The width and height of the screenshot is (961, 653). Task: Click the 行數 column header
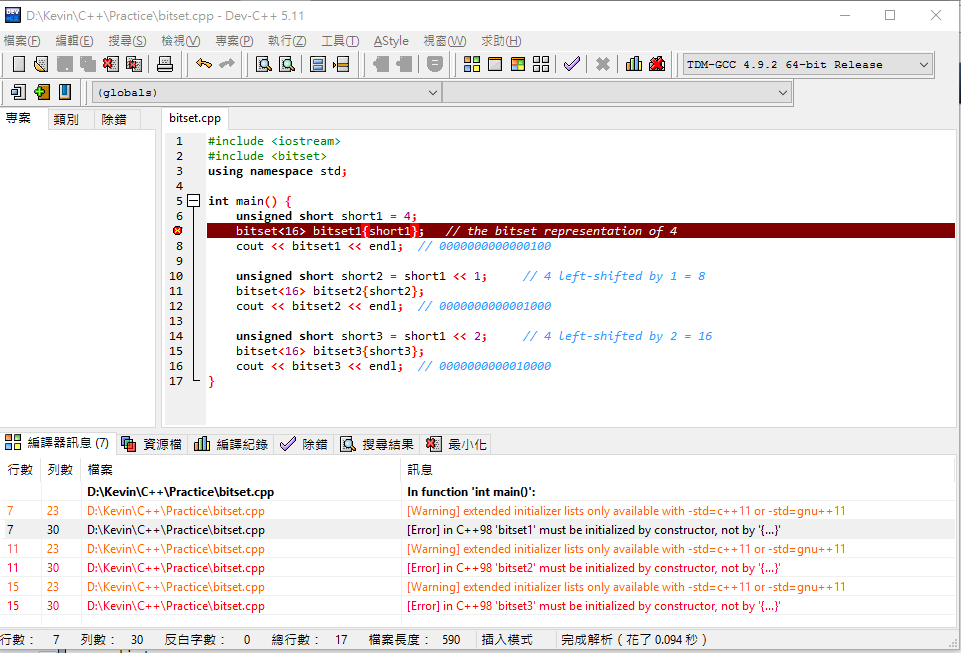click(20, 470)
